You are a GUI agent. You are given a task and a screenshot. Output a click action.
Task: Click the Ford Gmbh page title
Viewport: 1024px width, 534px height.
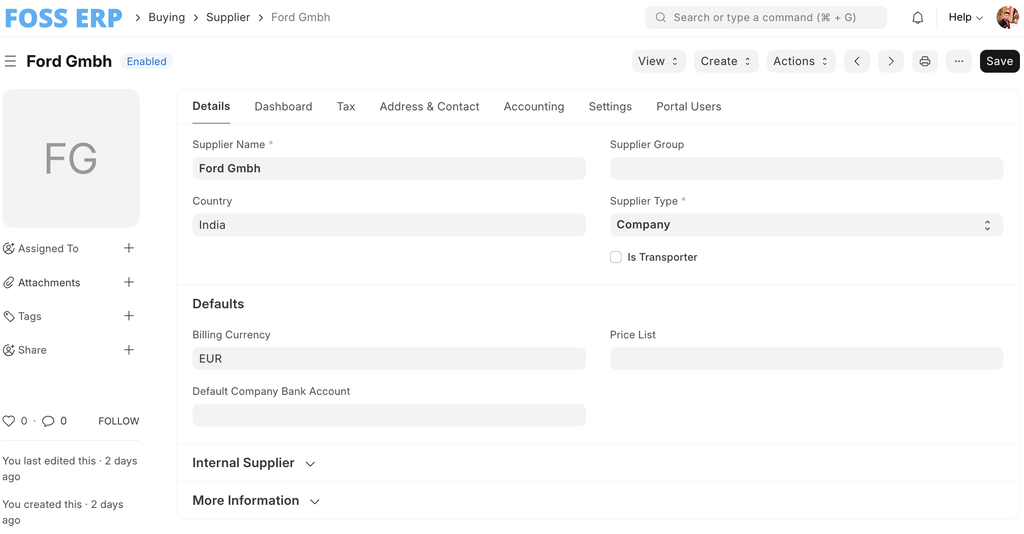pos(69,61)
